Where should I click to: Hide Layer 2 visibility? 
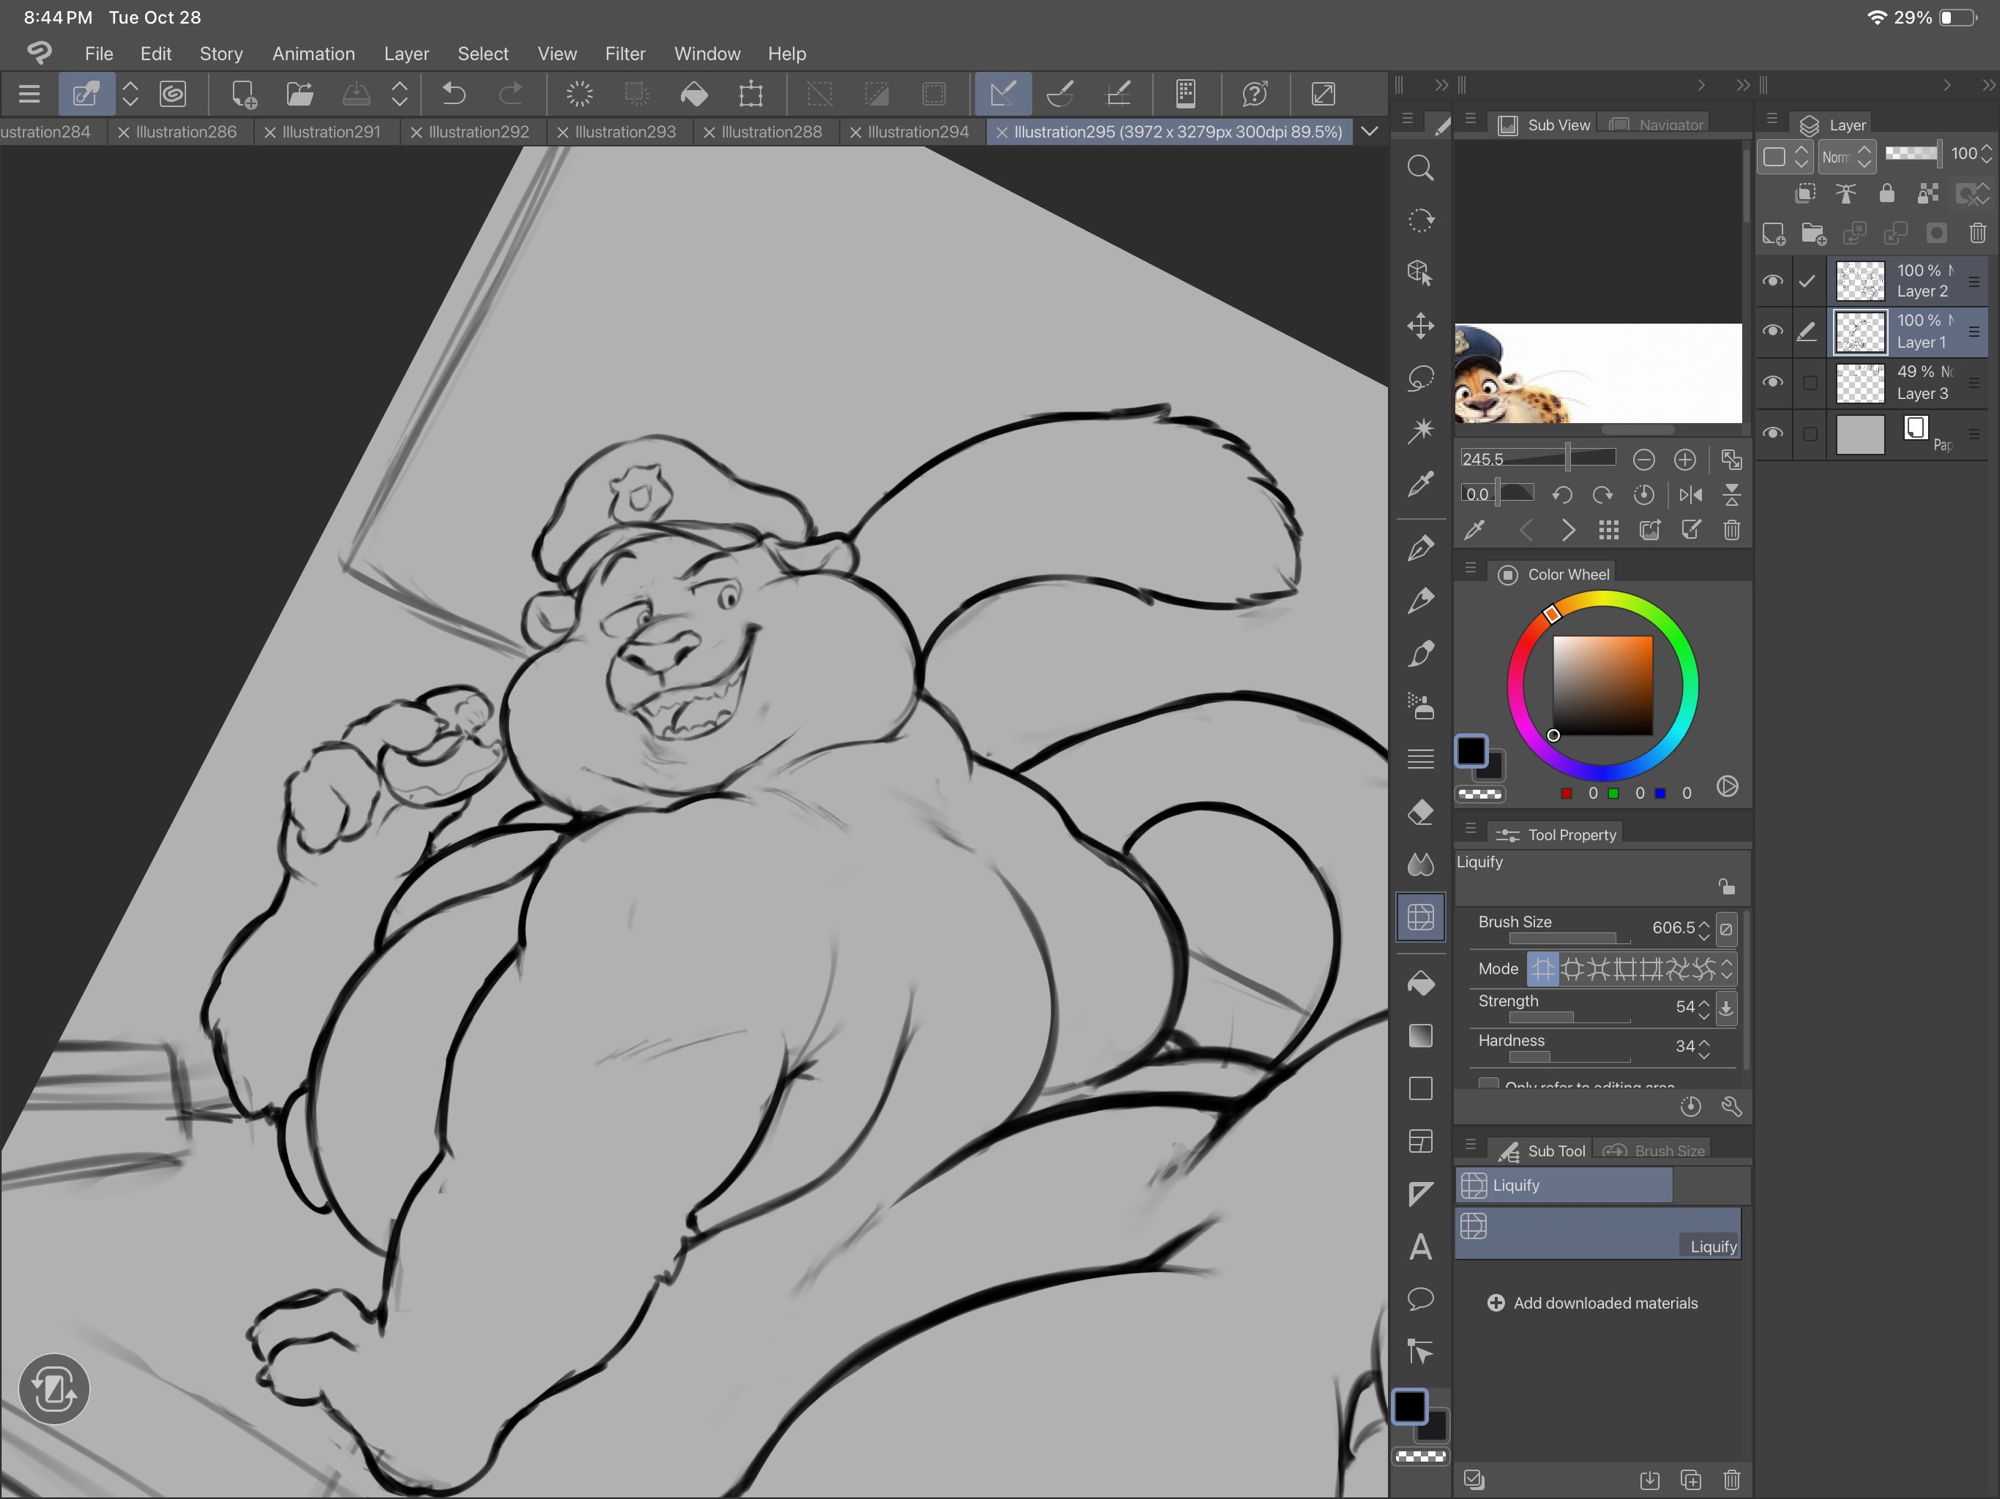point(1772,281)
